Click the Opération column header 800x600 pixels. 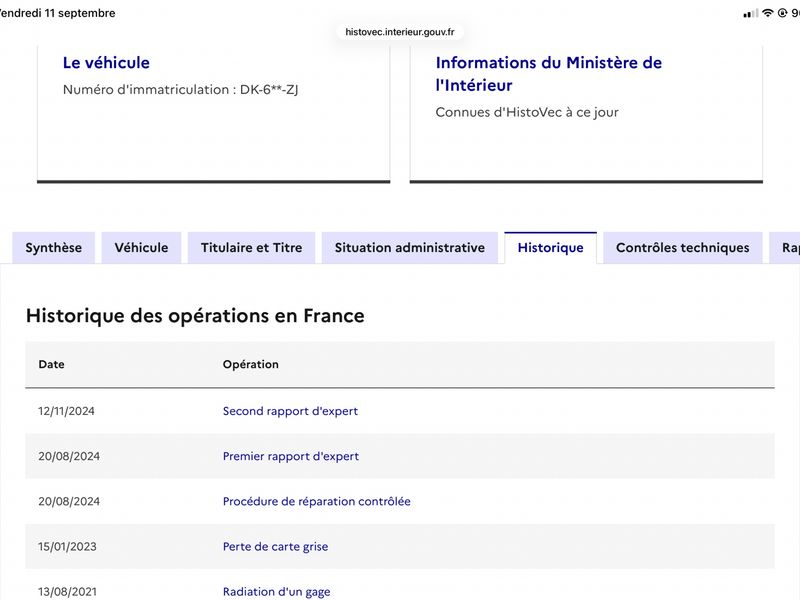(x=251, y=364)
